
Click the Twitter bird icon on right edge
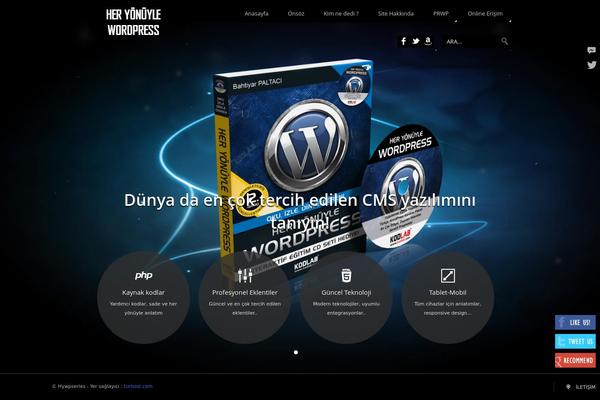click(592, 65)
